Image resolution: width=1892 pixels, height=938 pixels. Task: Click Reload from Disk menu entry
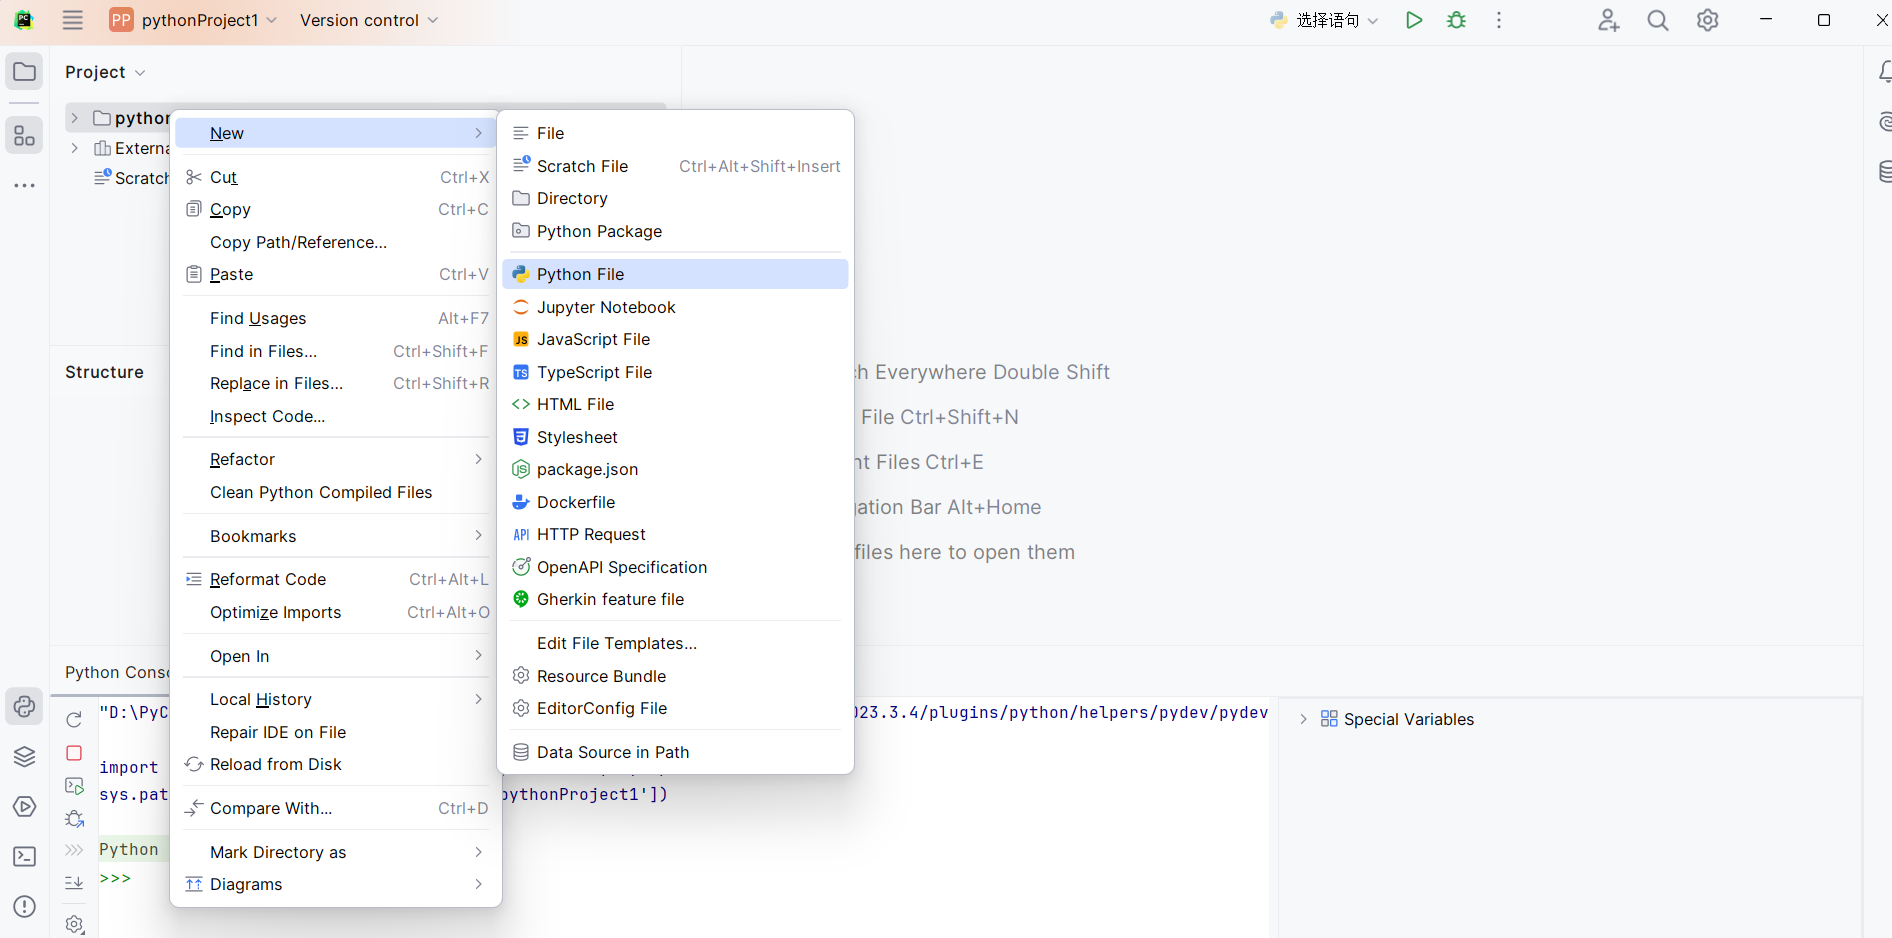click(276, 764)
